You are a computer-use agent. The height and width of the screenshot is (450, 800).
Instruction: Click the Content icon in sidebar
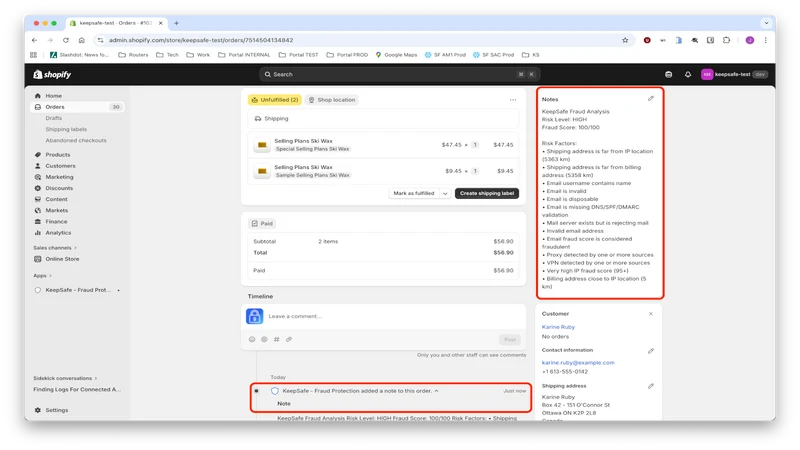point(38,199)
